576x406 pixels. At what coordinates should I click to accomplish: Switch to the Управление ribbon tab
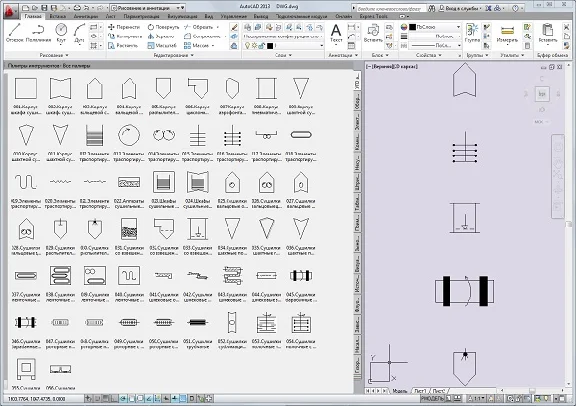234,17
